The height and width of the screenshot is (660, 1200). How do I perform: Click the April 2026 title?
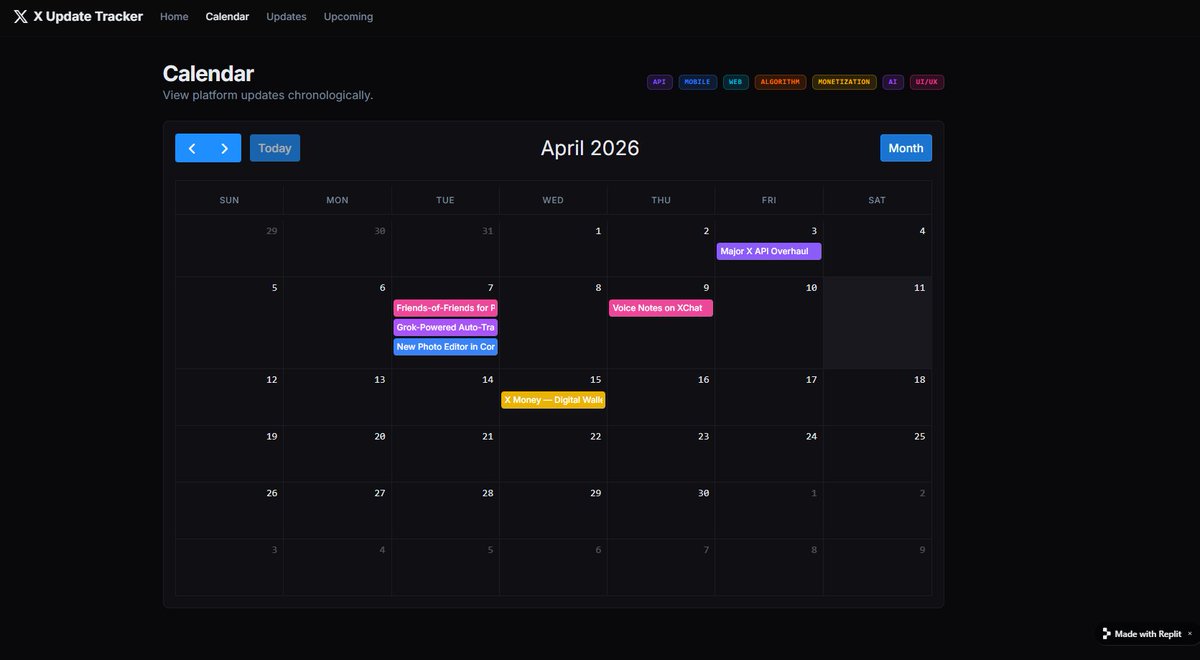click(x=590, y=148)
